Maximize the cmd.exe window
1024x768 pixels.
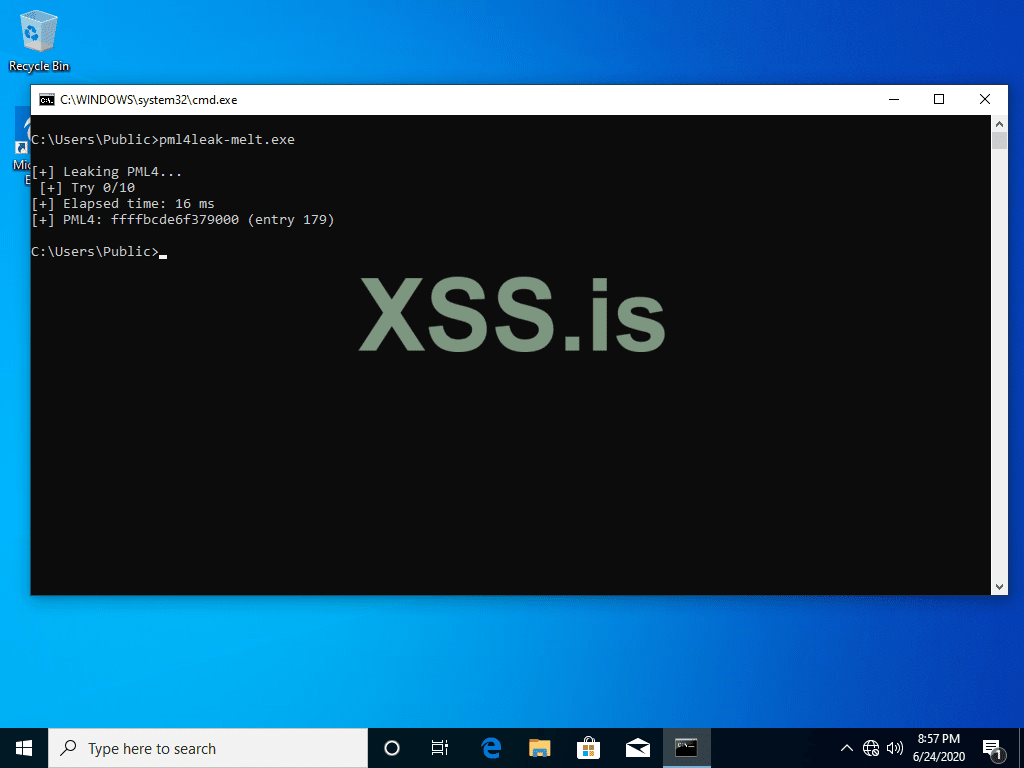[939, 99]
